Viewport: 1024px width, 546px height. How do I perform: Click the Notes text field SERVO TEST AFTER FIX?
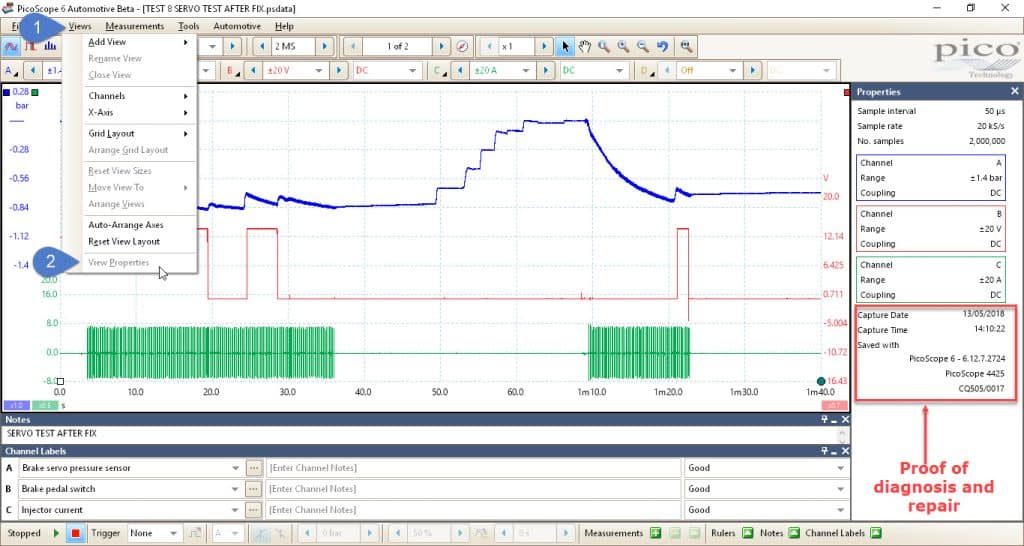pos(419,434)
